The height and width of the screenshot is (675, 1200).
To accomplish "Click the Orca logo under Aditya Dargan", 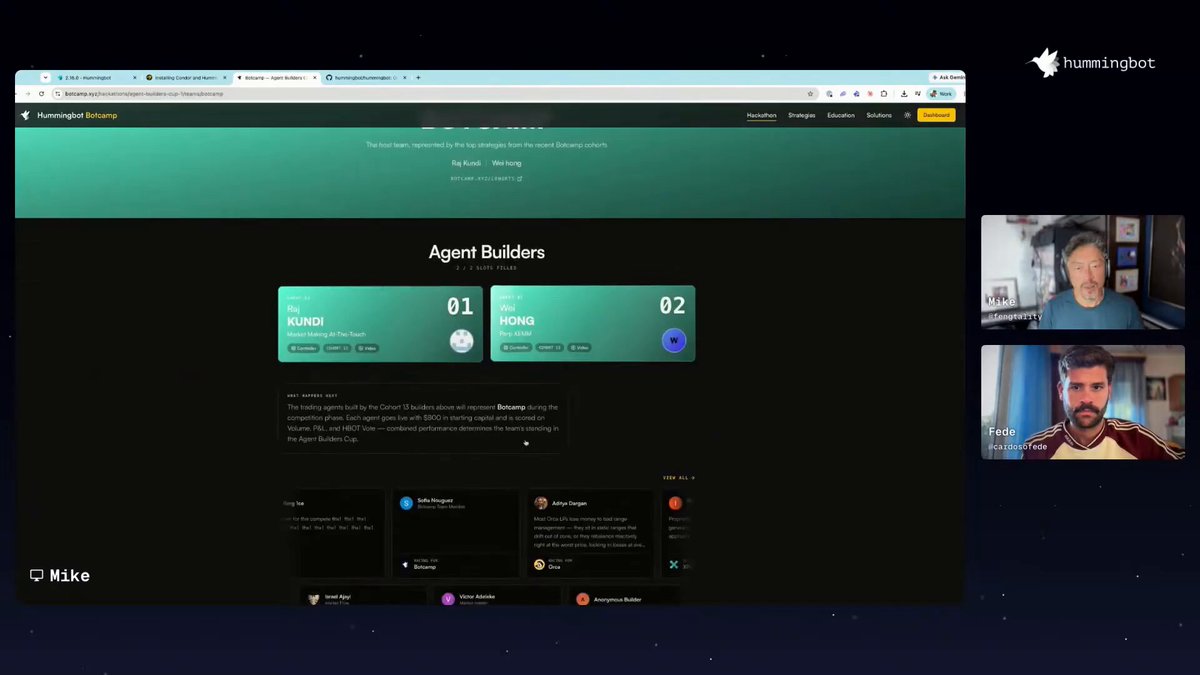I will (539, 564).
